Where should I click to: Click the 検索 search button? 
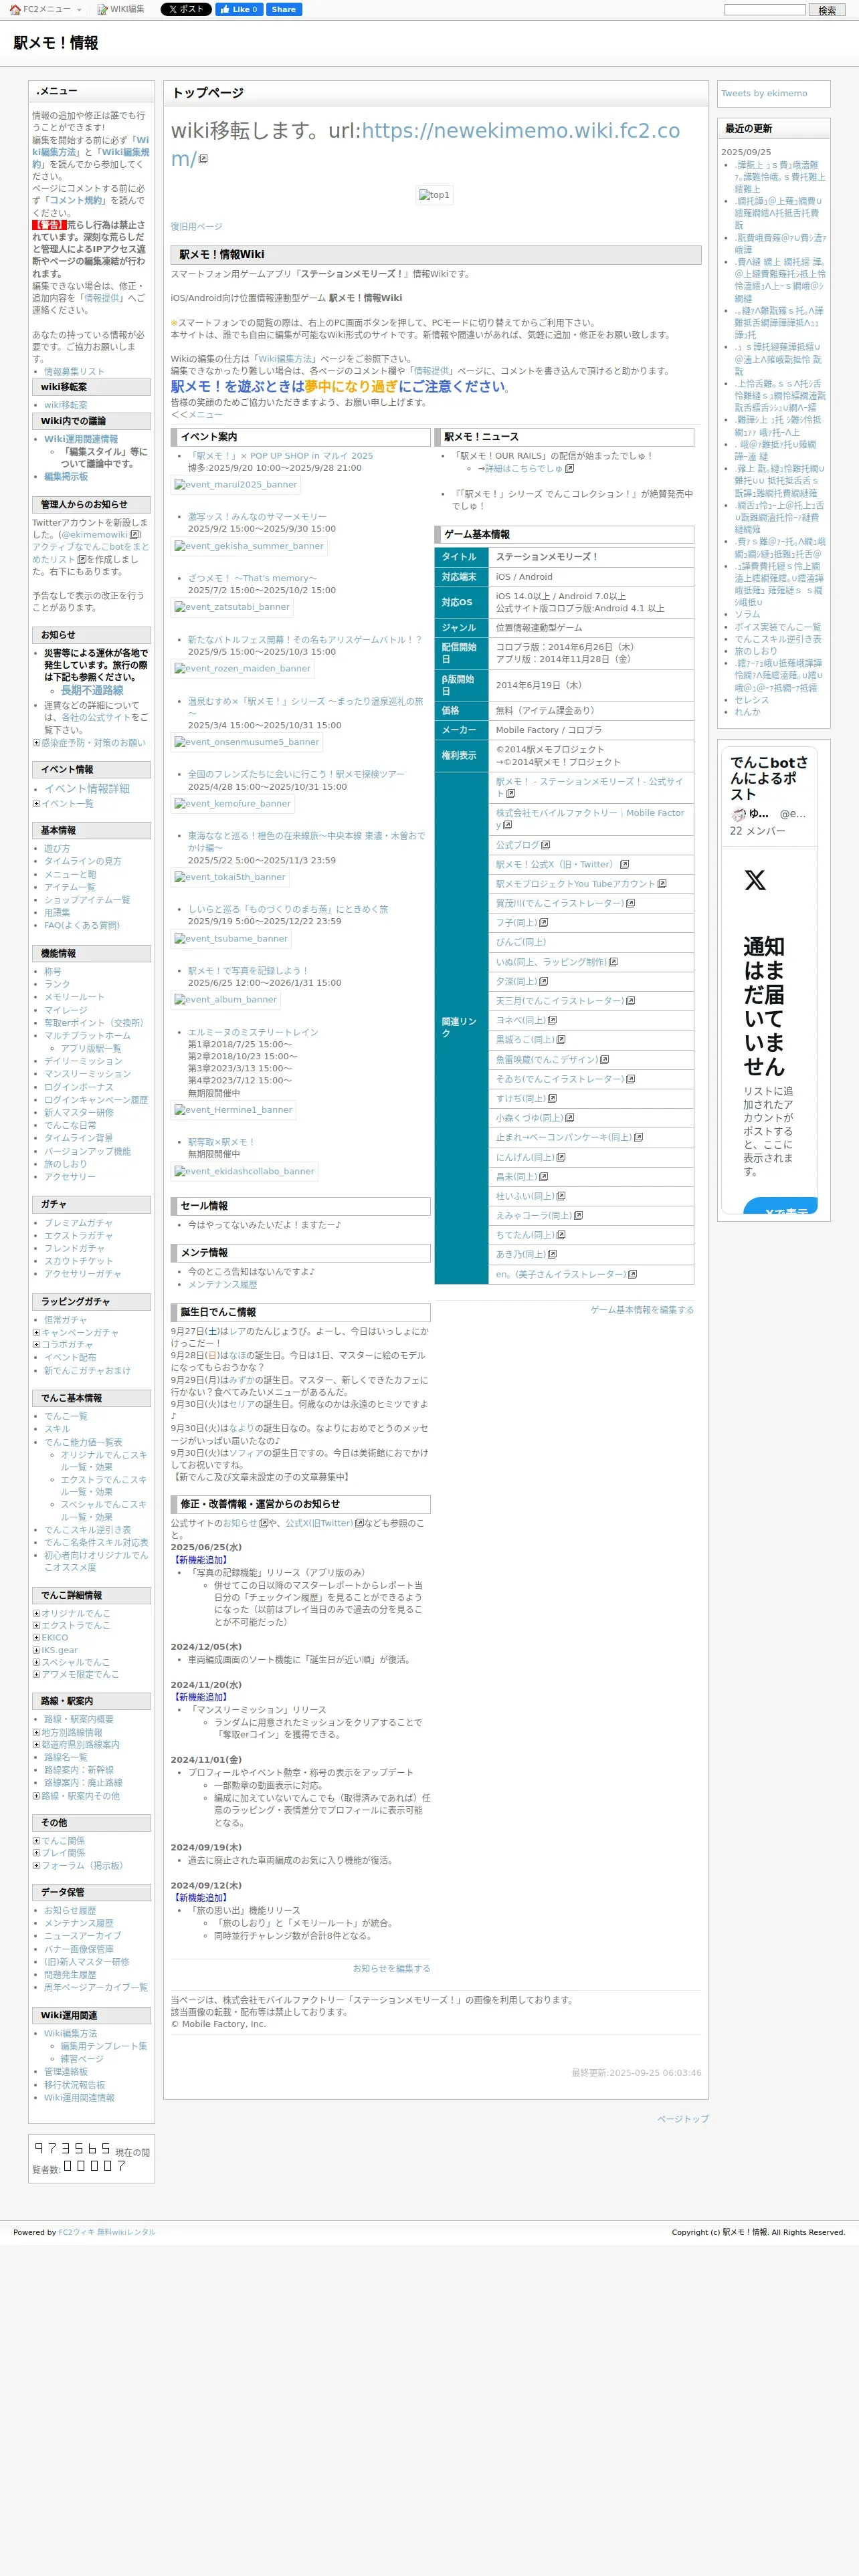827,10
